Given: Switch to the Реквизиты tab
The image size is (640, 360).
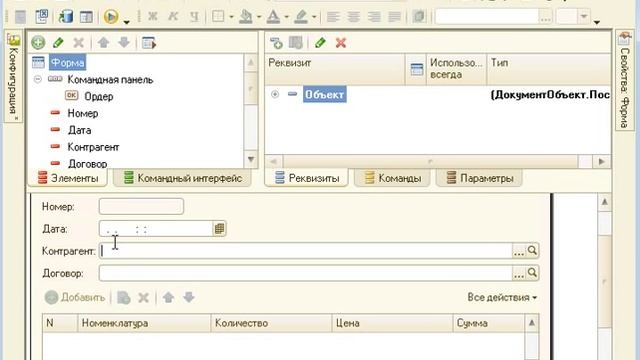Looking at the screenshot, I should (x=307, y=178).
